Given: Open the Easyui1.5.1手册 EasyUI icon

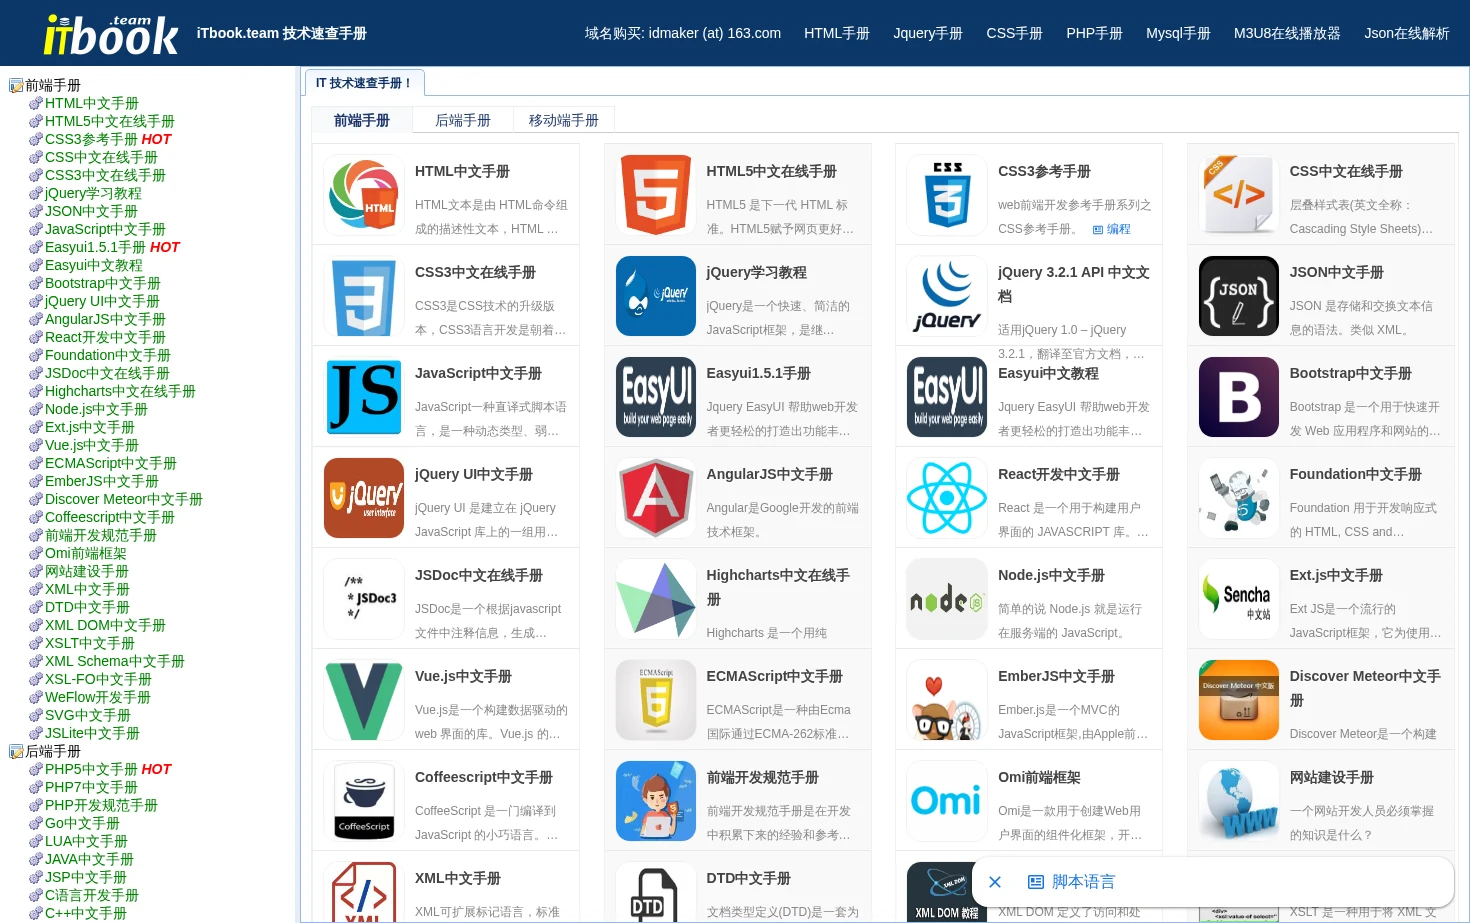Looking at the screenshot, I should (656, 397).
